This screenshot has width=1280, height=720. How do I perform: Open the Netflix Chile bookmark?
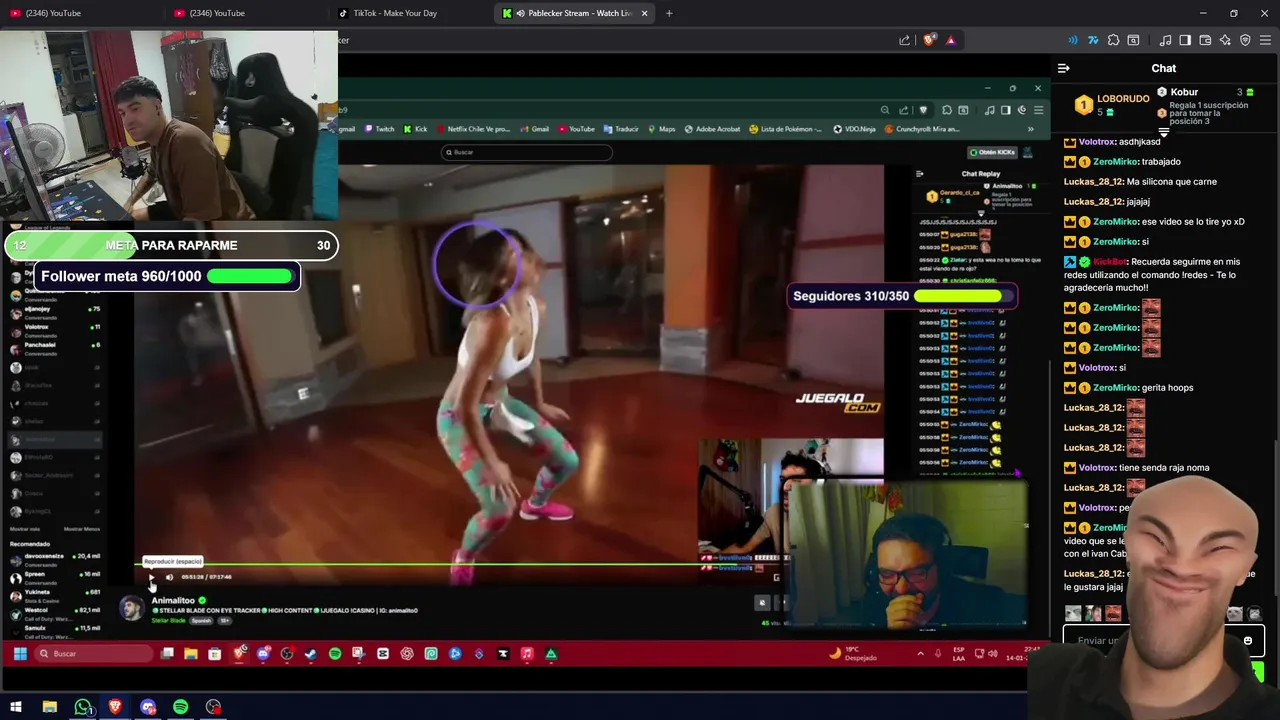tap(472, 129)
